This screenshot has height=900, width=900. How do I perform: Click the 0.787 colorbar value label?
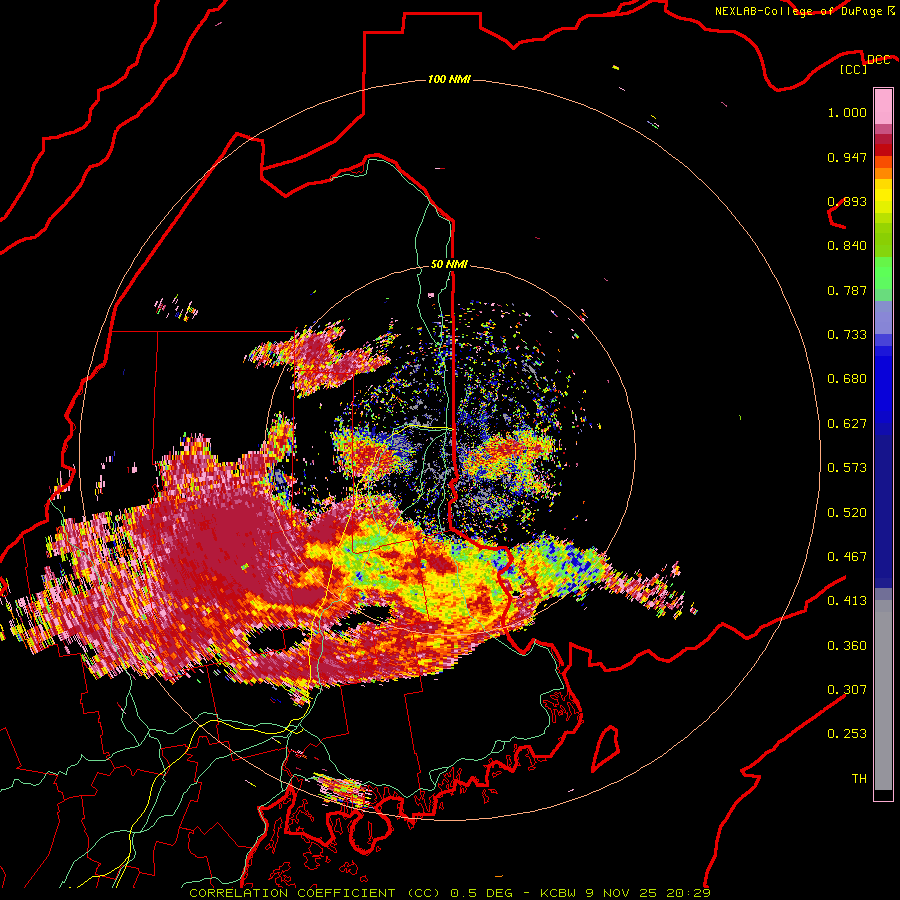847,290
